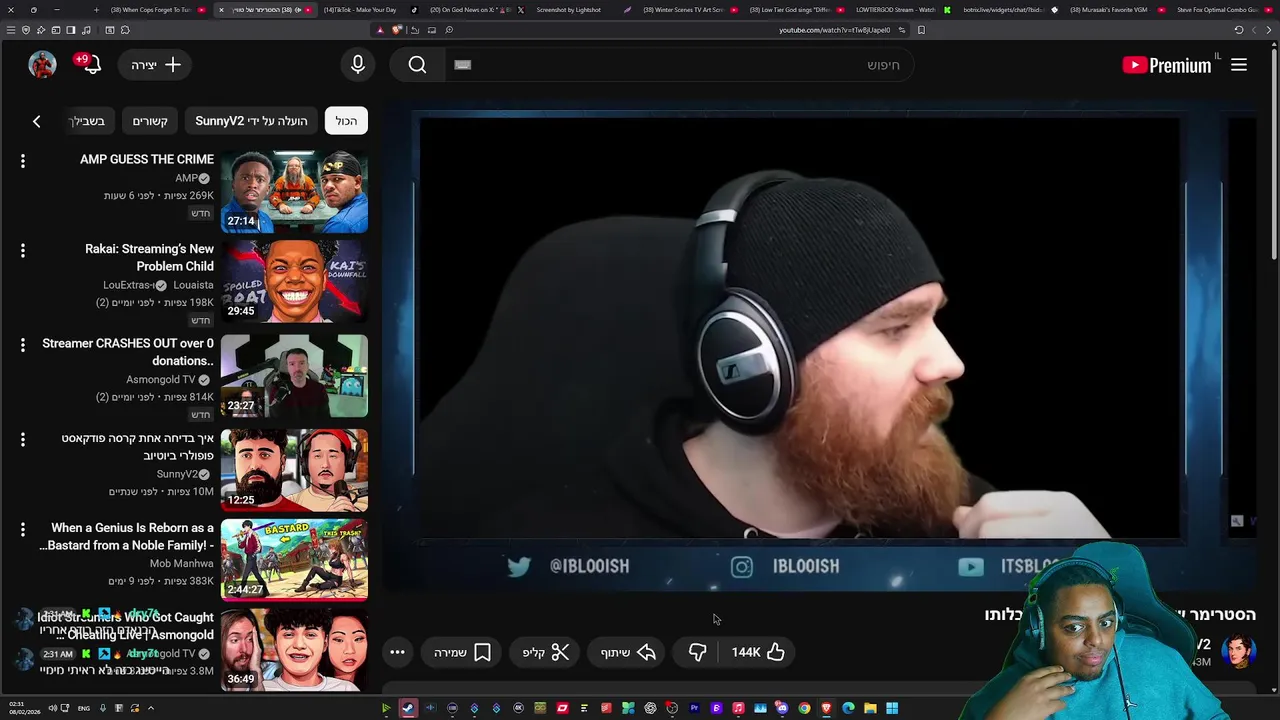Show more filter chips with the arrow
The image size is (1280, 720).
pyautogui.click(x=37, y=121)
